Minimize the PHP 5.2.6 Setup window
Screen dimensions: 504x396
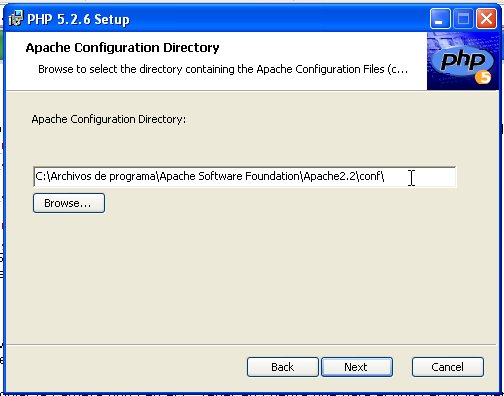440,19
